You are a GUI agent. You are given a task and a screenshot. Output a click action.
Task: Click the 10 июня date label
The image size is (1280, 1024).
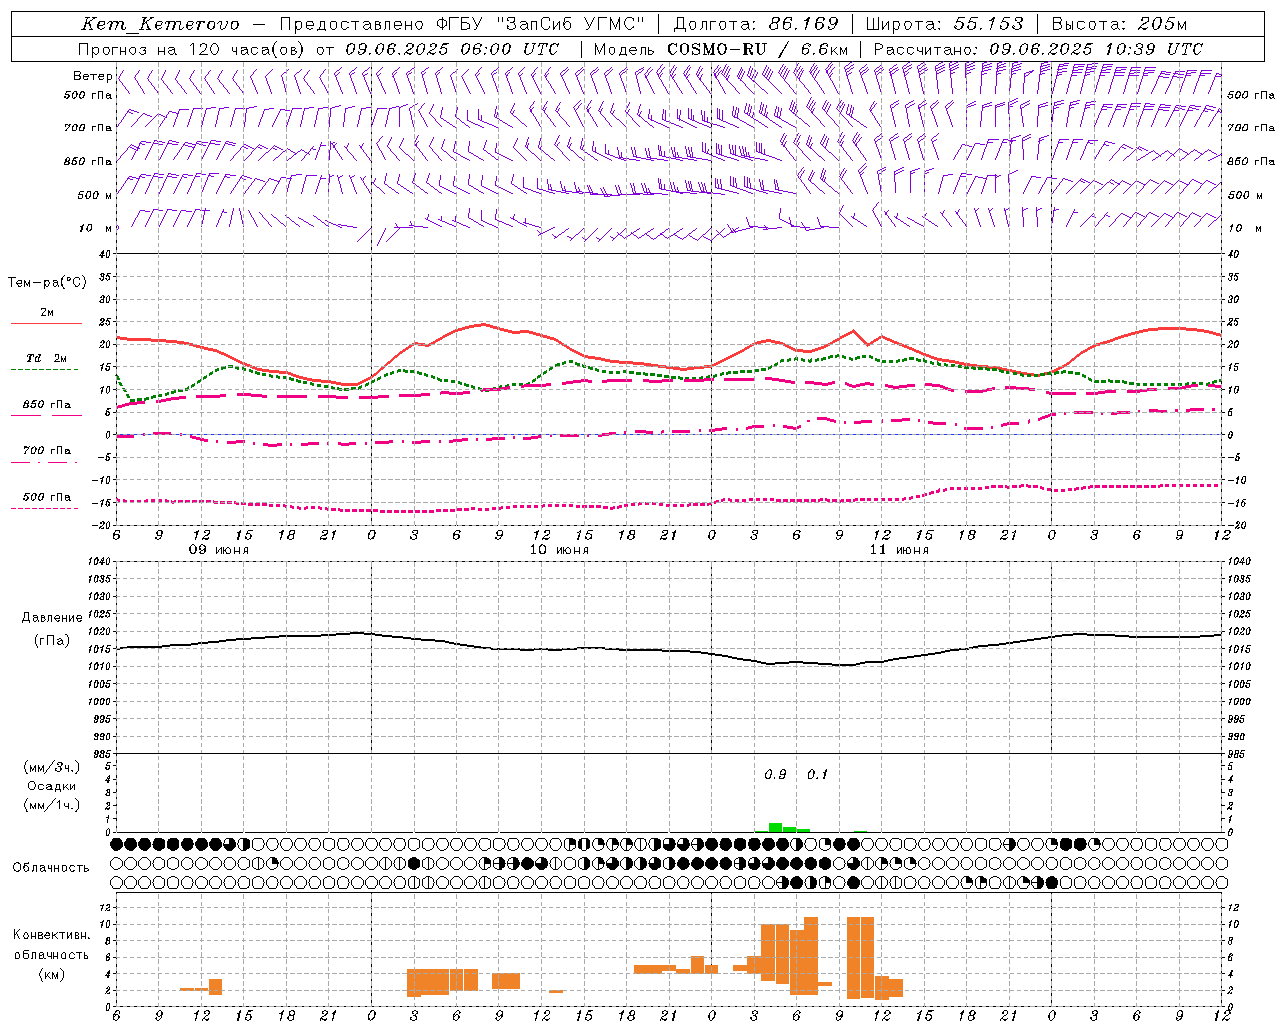(559, 550)
